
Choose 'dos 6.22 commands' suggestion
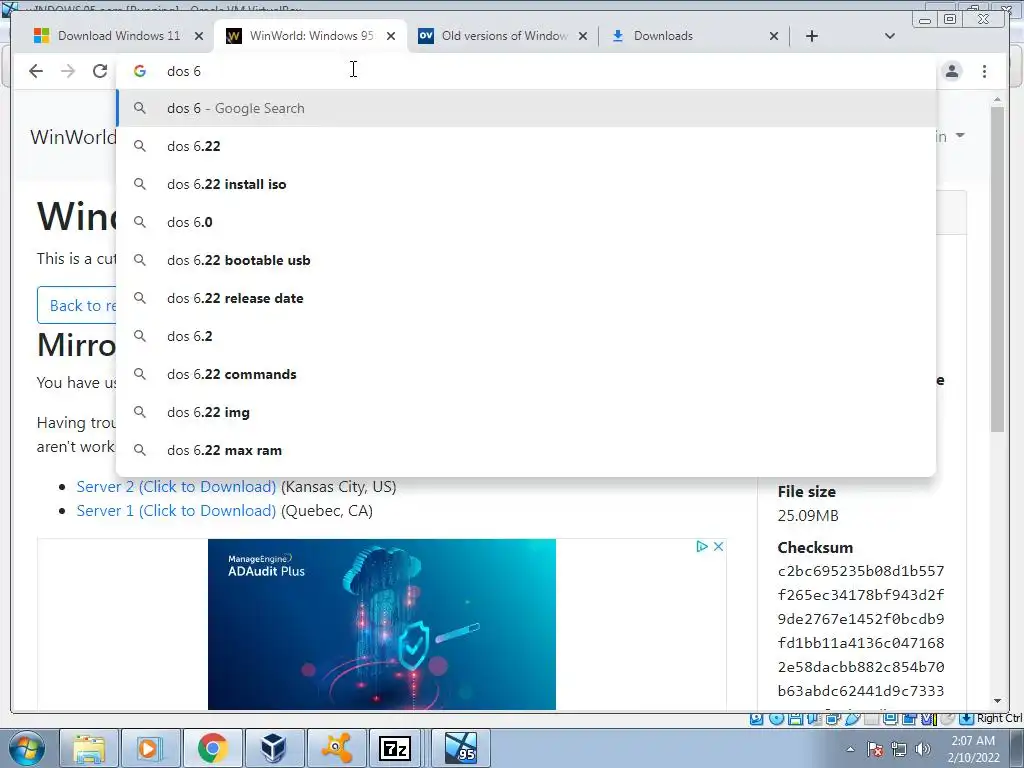click(526, 374)
